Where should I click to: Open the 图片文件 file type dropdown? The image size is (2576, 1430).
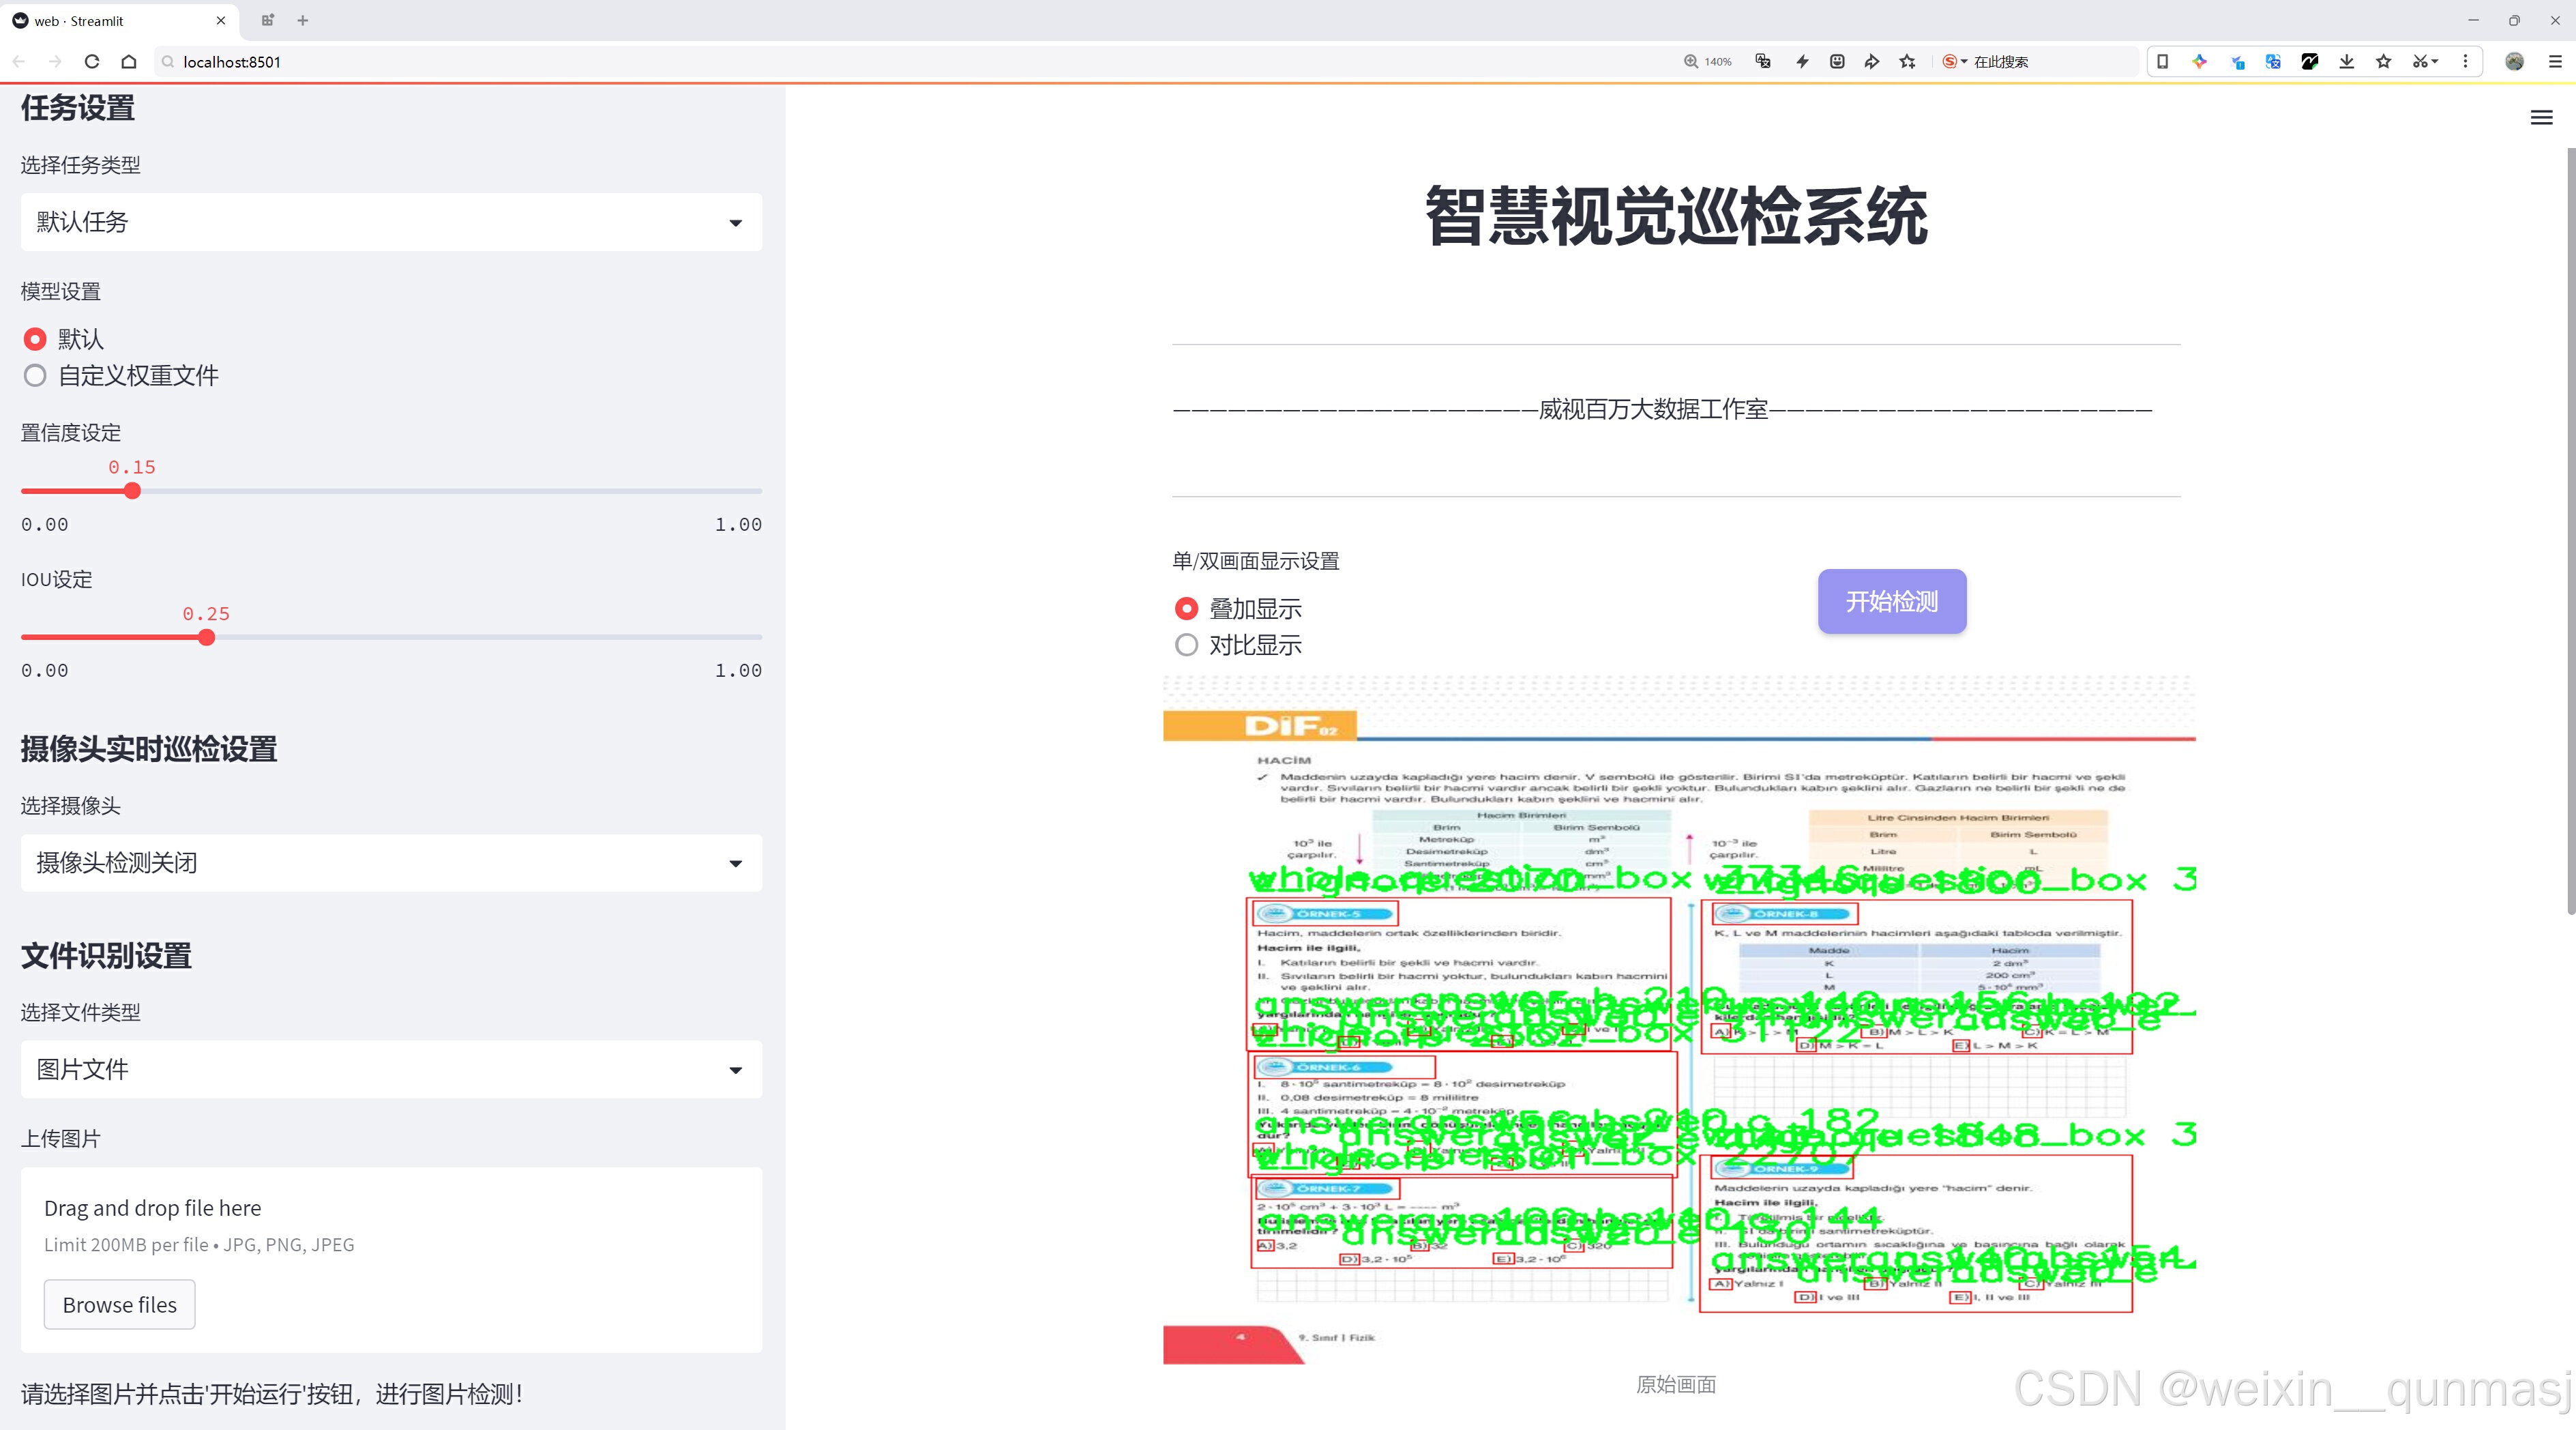391,1069
